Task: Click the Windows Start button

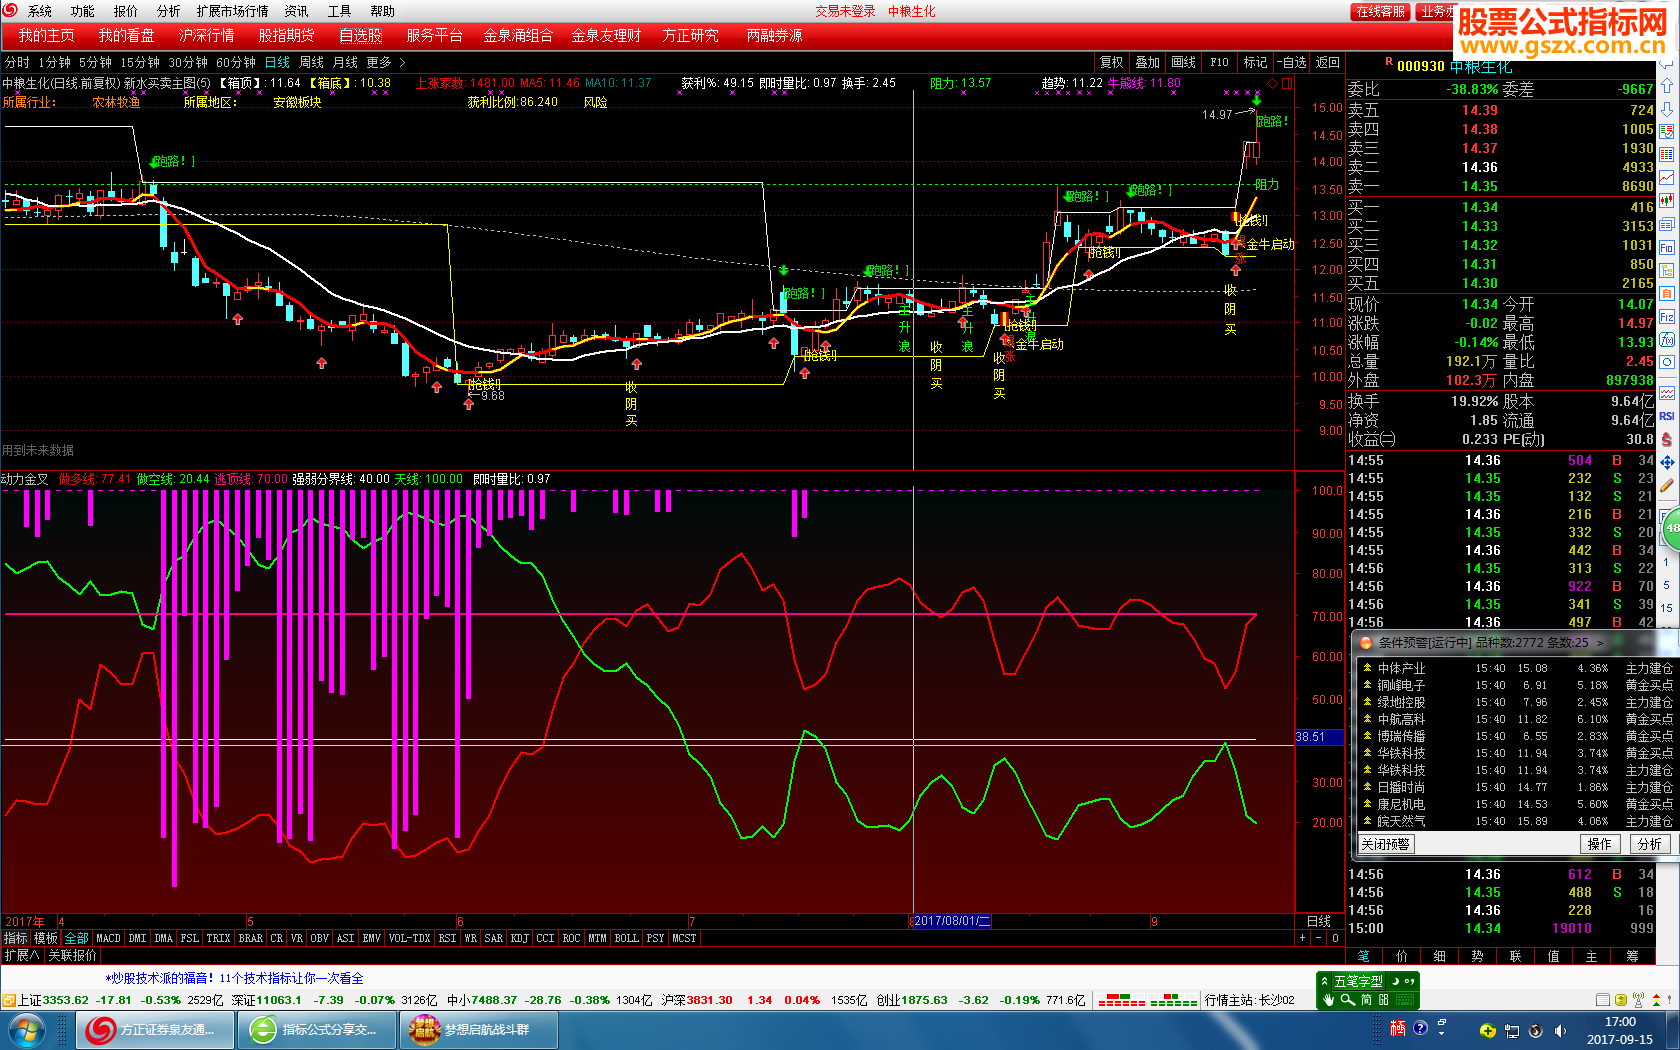Action: coord(25,1030)
